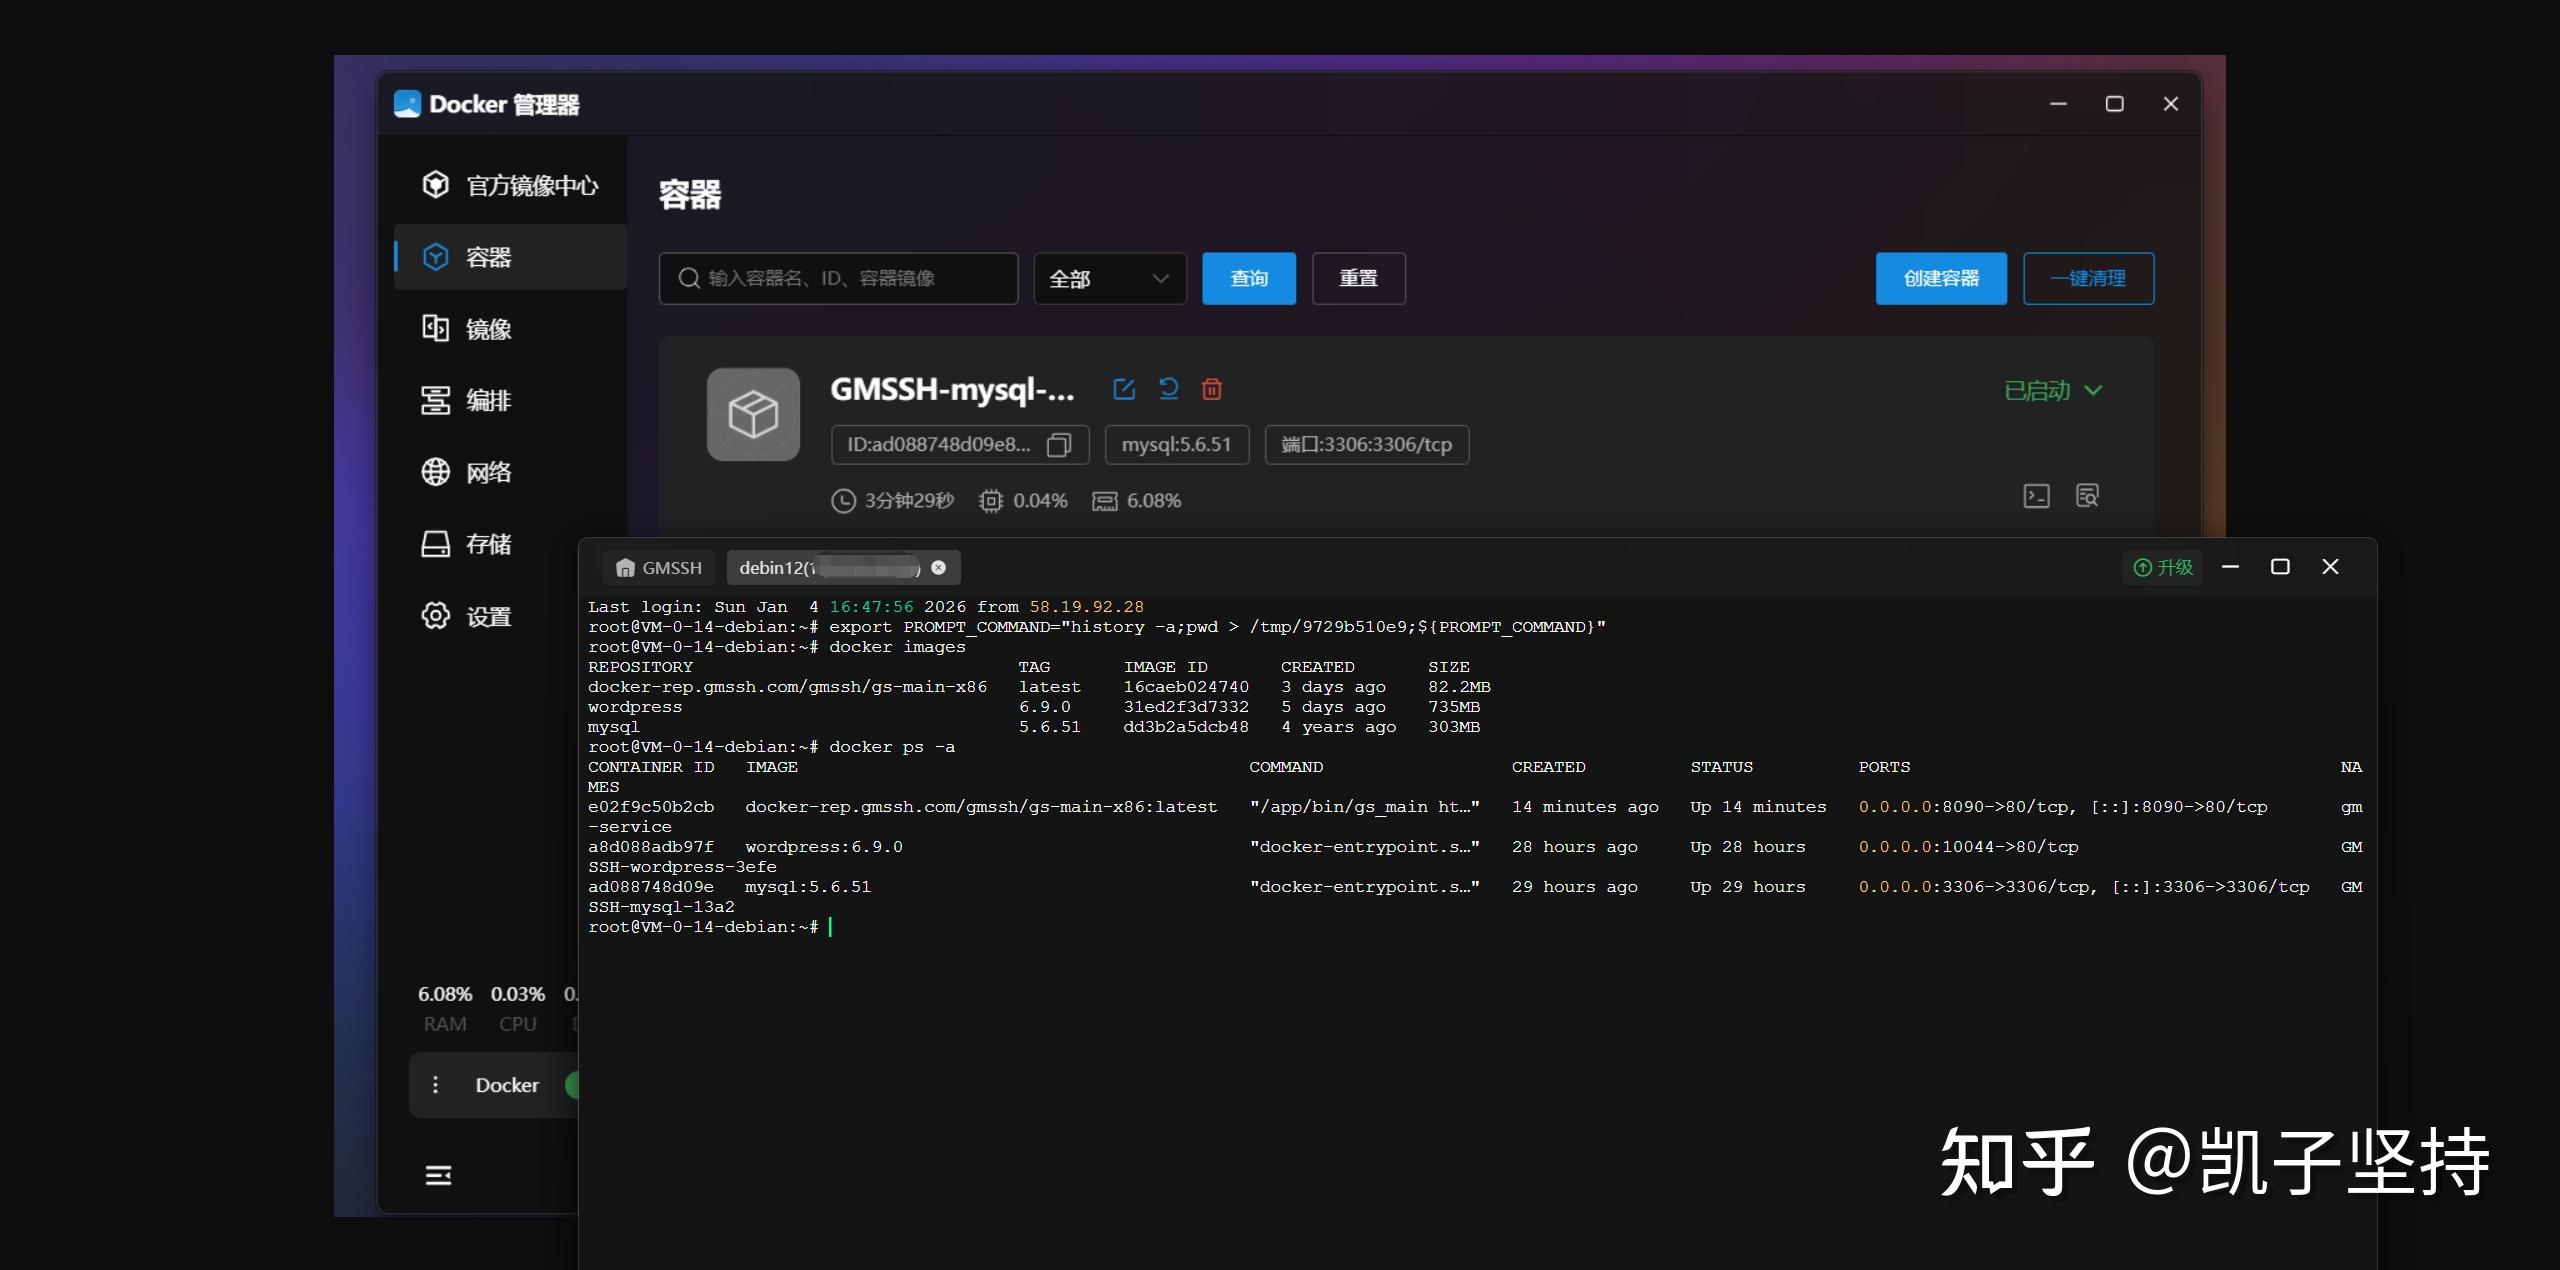Click the edit container icon
This screenshot has height=1270, width=2560.
pos(1124,389)
